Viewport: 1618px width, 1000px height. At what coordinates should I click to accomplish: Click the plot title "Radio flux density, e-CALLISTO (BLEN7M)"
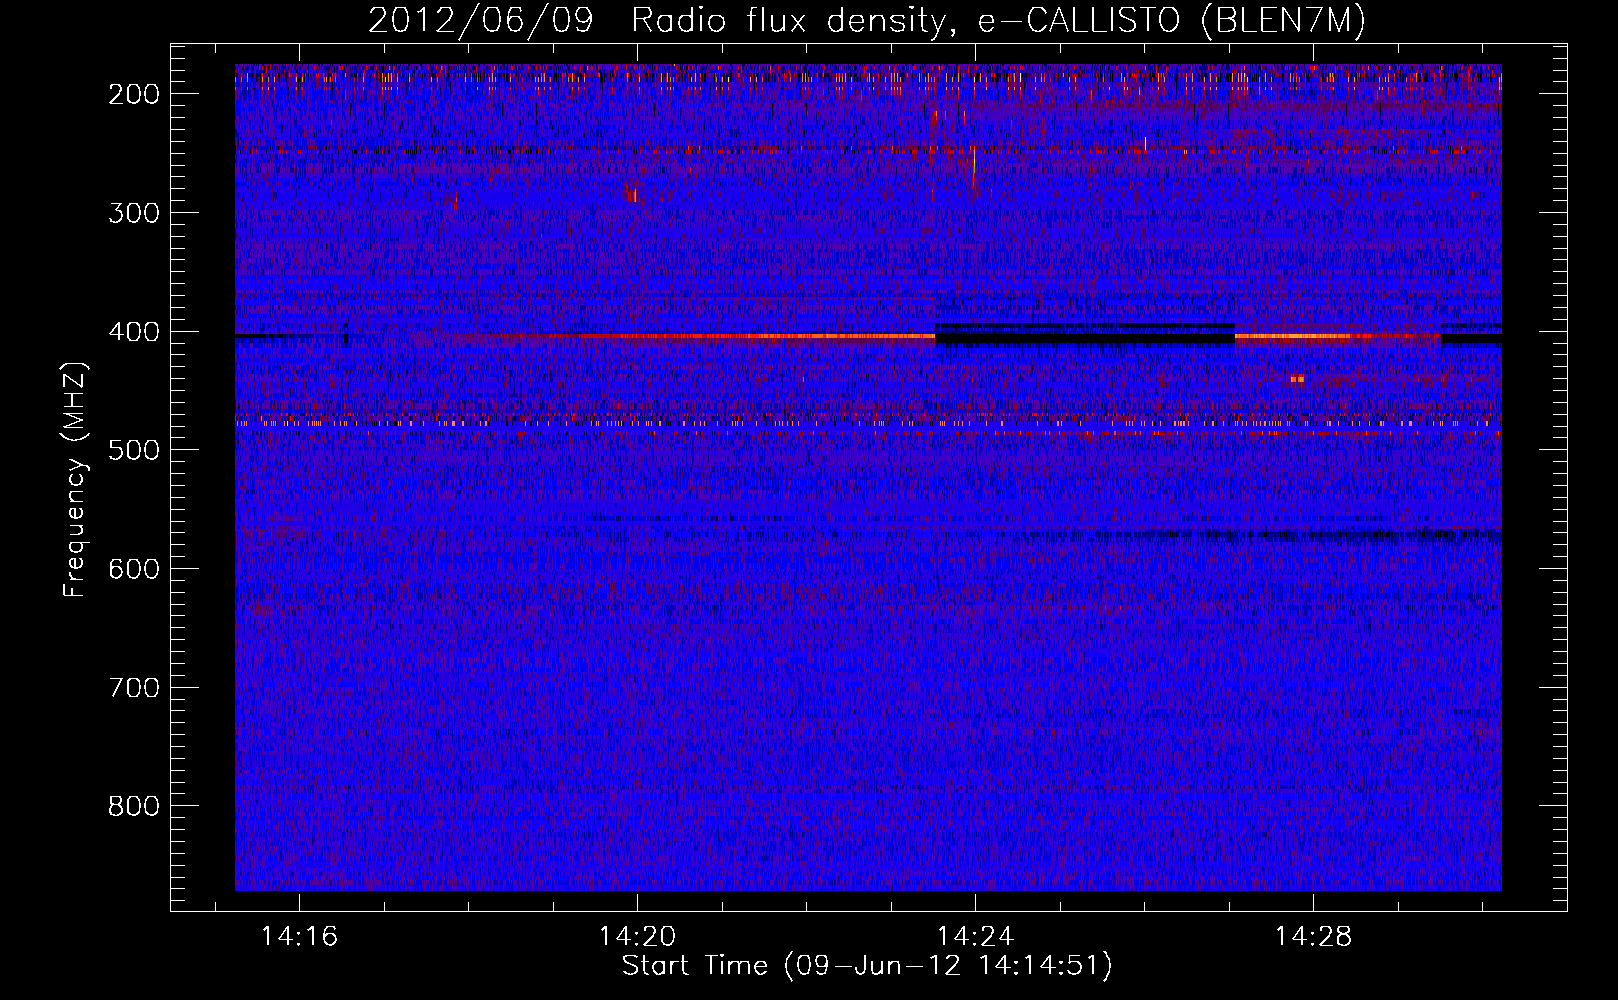coord(999,20)
